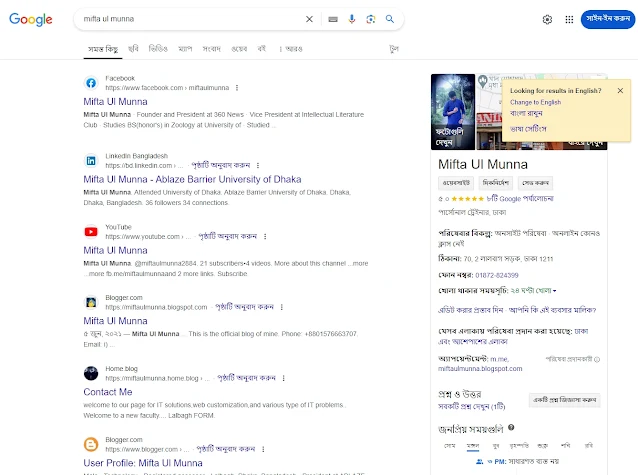This screenshot has width=638, height=475.
Task: Switch to the news tab 'সংবাদ'
Action: (212, 49)
